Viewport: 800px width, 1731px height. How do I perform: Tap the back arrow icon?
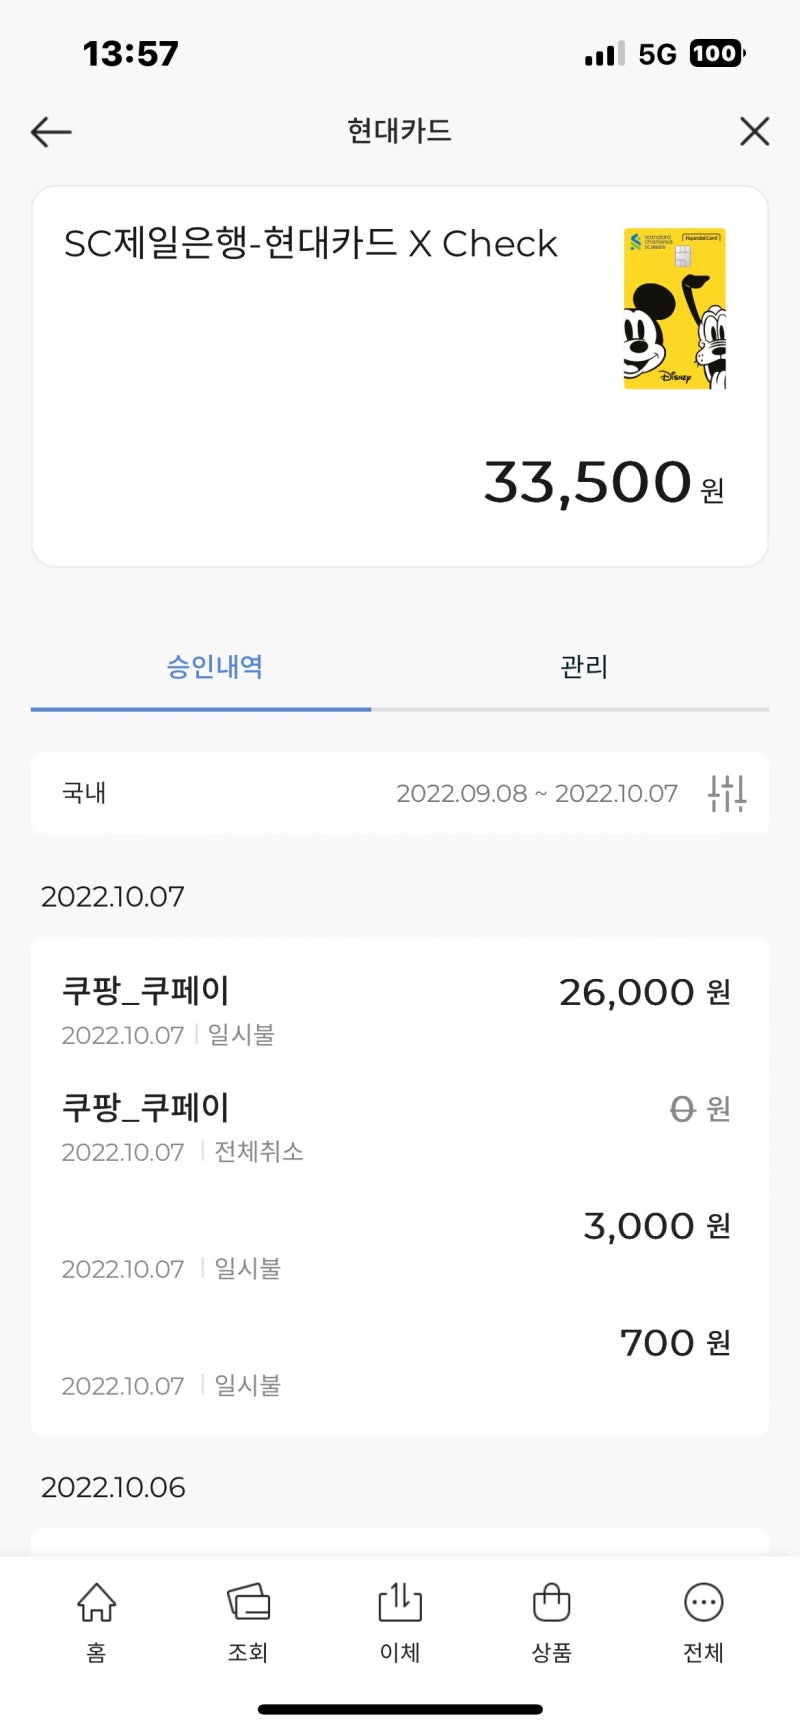click(51, 131)
